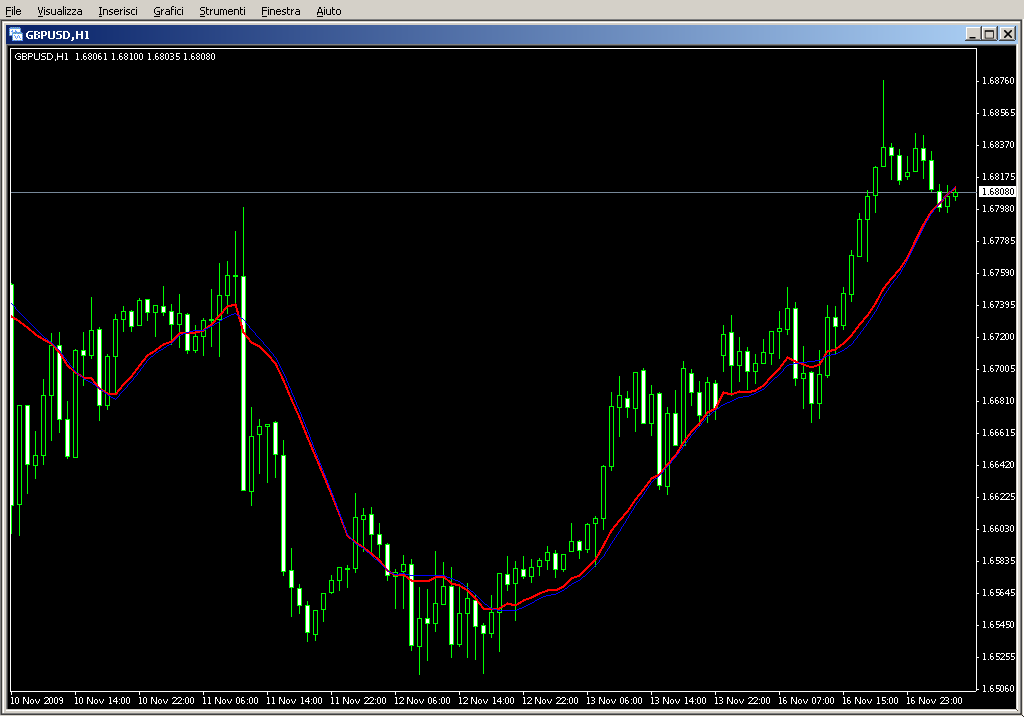
Task: Click the 16 Nov 07:00 time label
Action: coord(807,701)
